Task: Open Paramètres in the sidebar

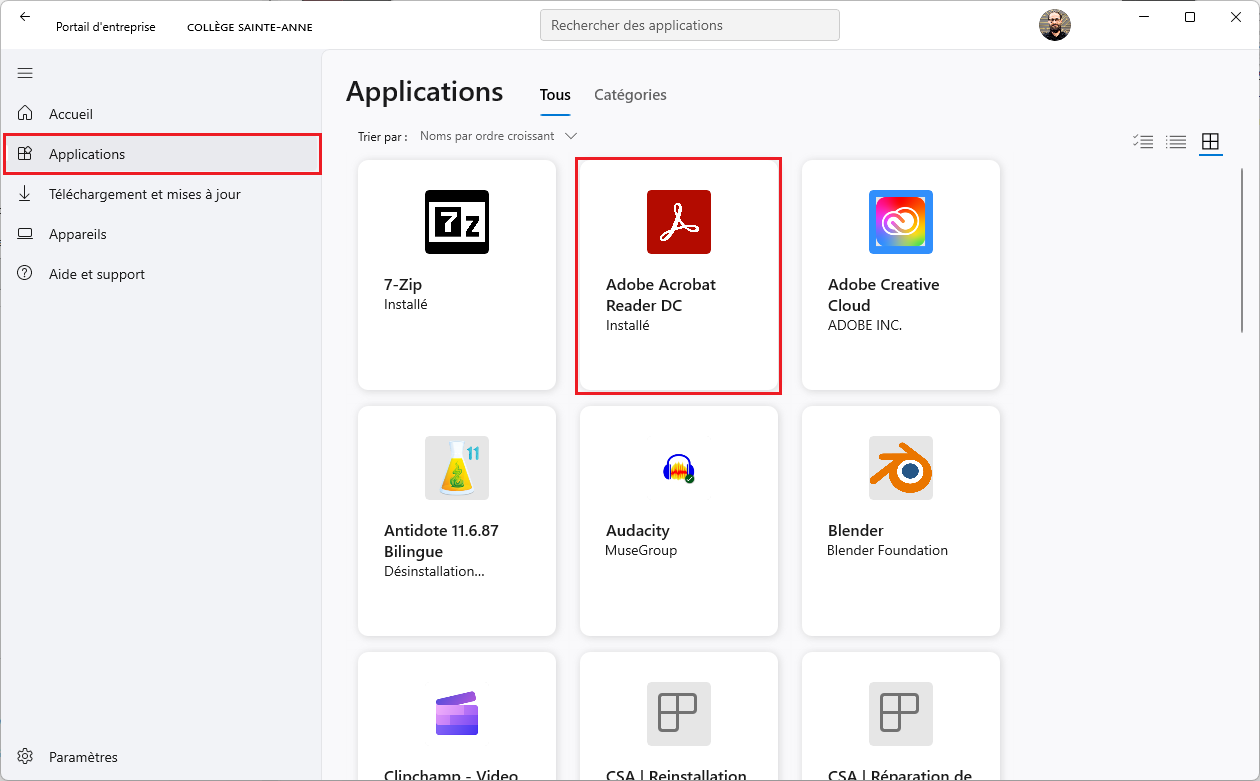Action: [83, 757]
